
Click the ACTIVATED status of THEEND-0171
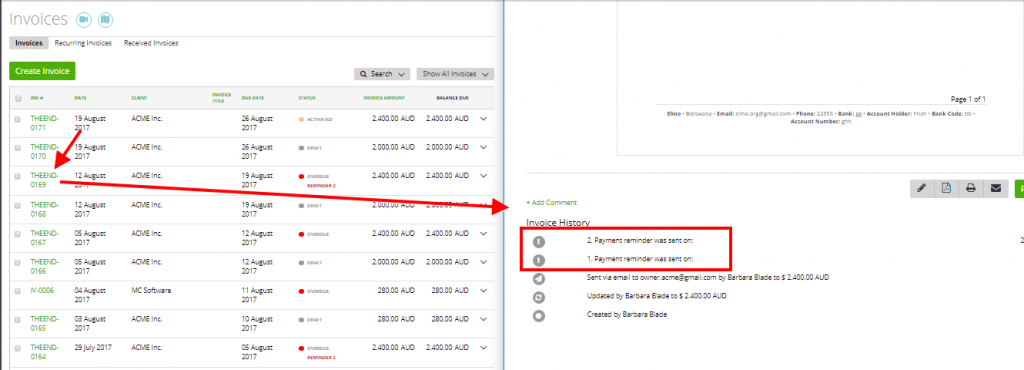click(x=315, y=119)
